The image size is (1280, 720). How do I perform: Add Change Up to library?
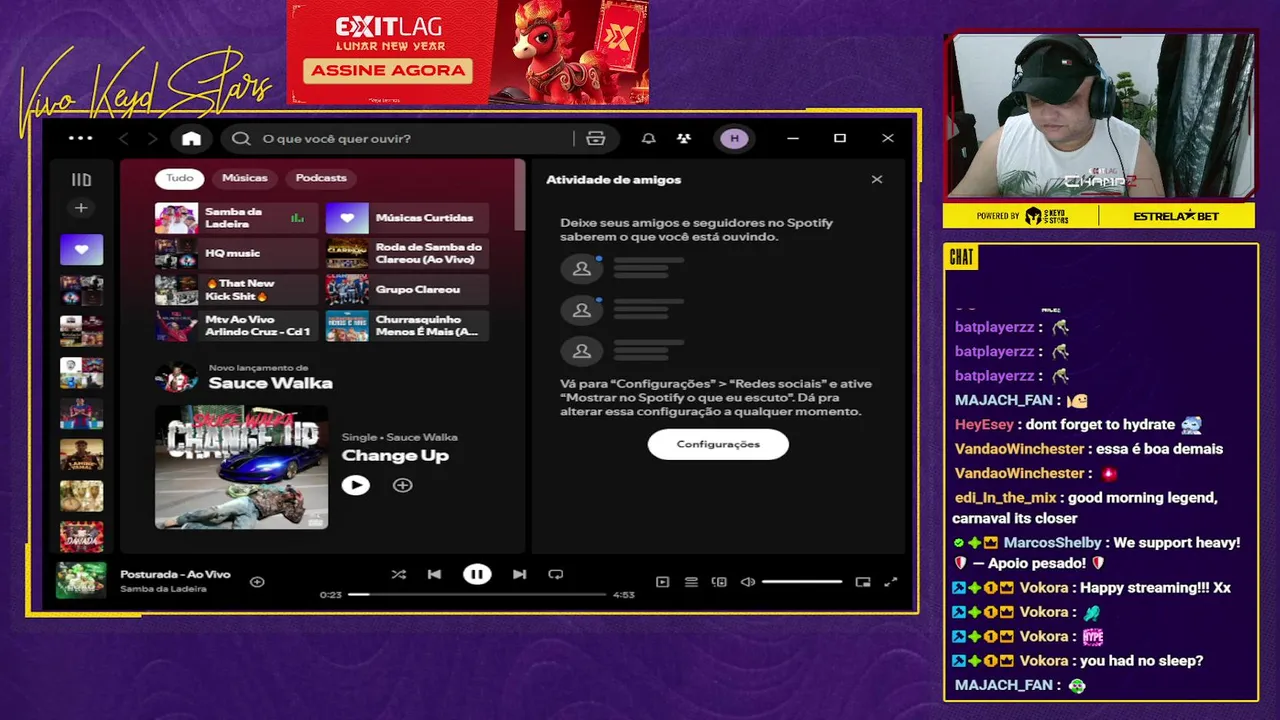(402, 485)
